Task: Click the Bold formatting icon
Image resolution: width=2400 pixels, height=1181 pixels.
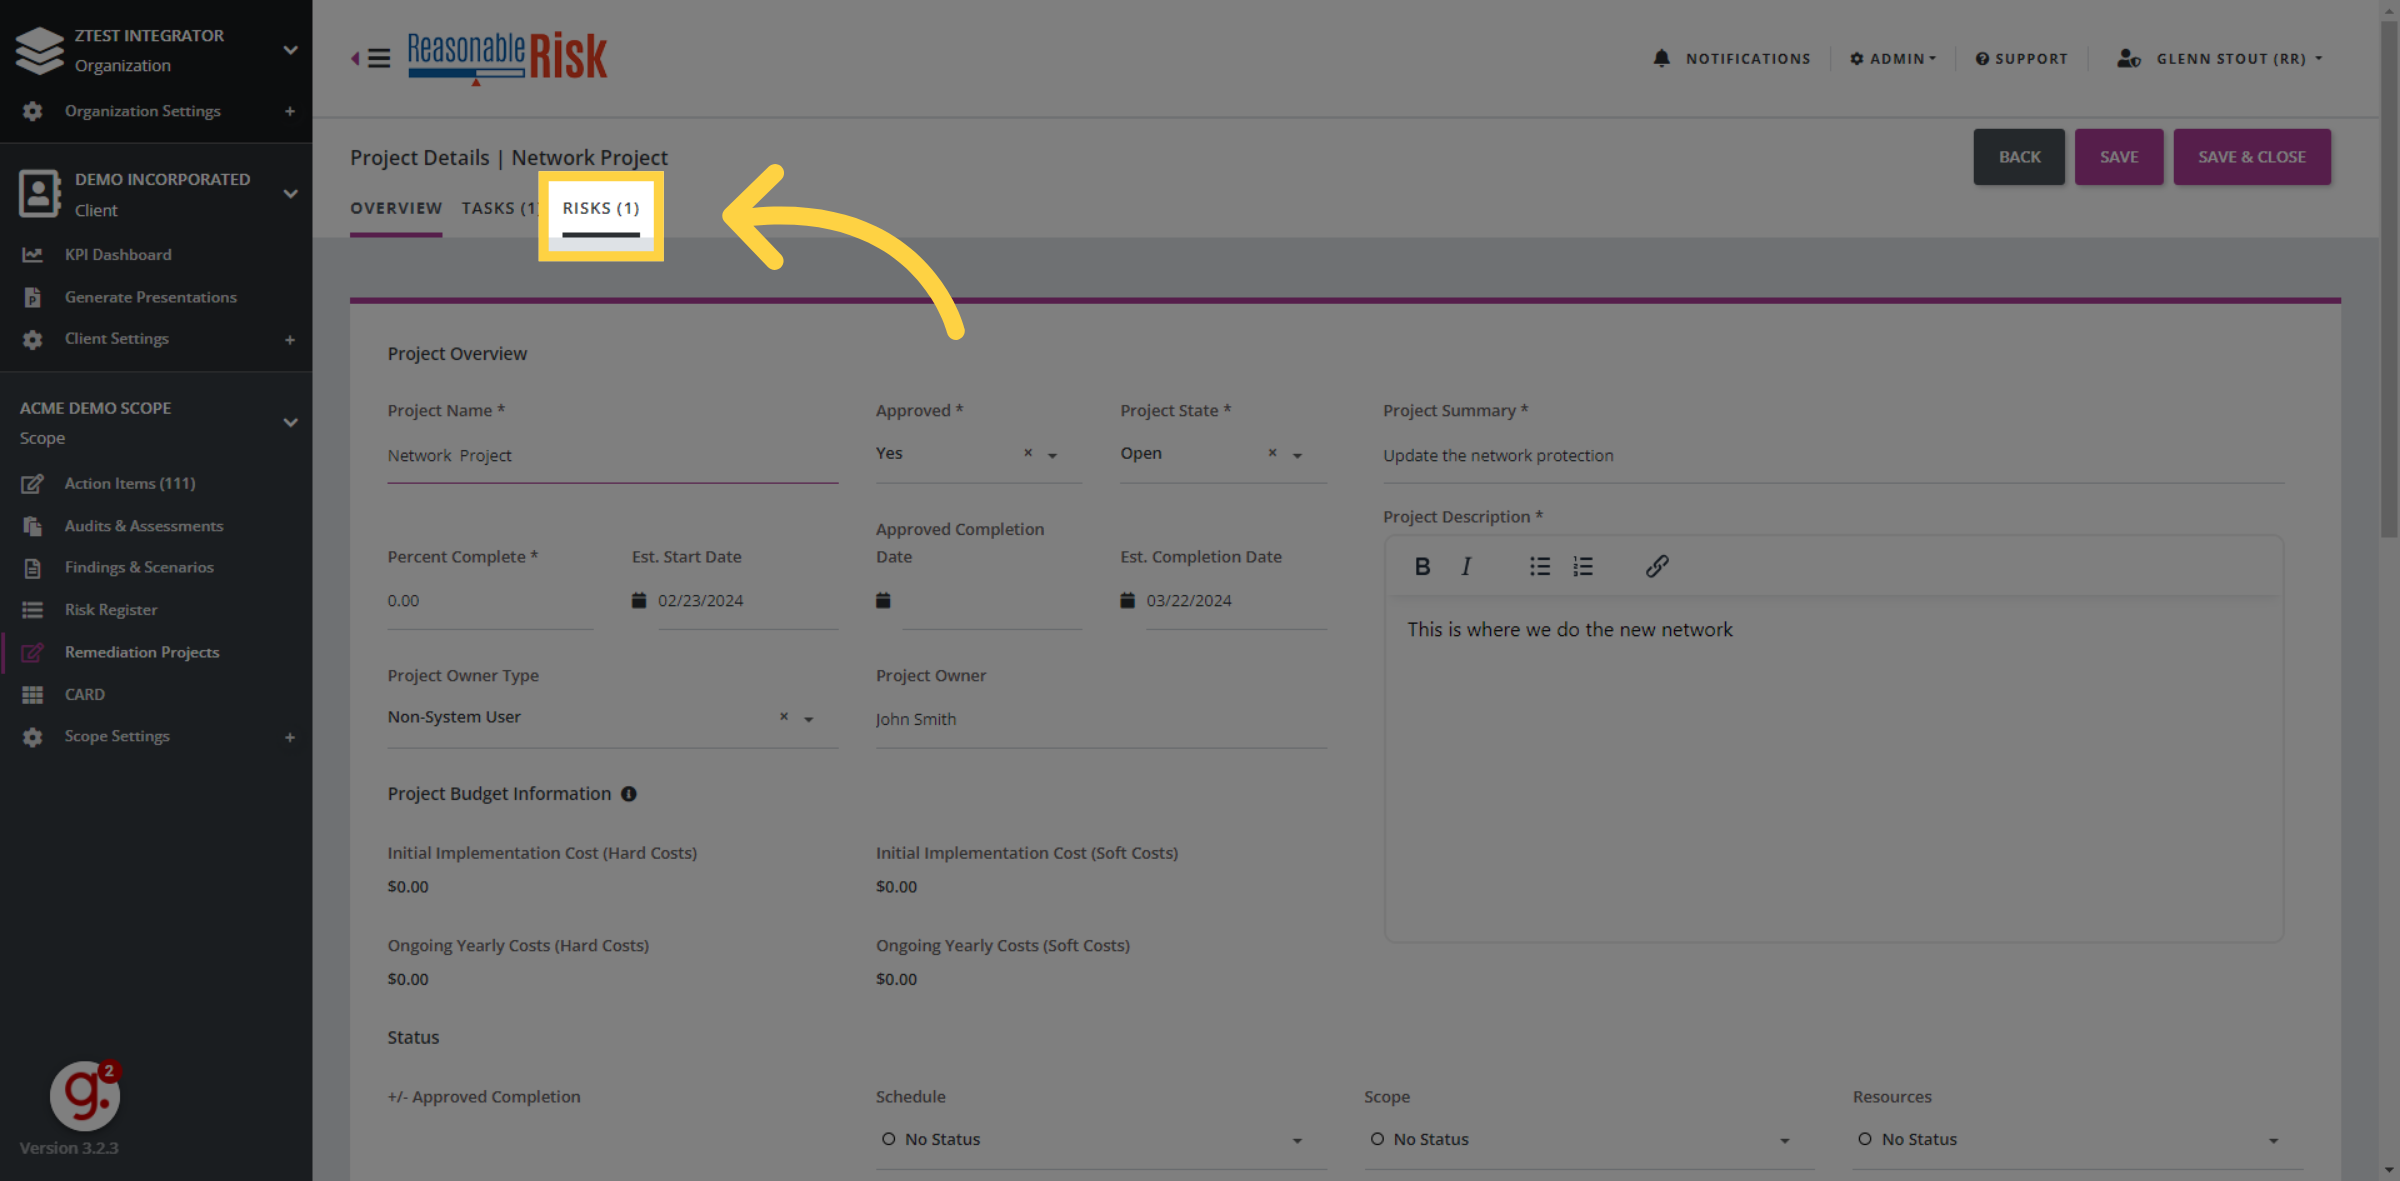Action: click(1422, 567)
